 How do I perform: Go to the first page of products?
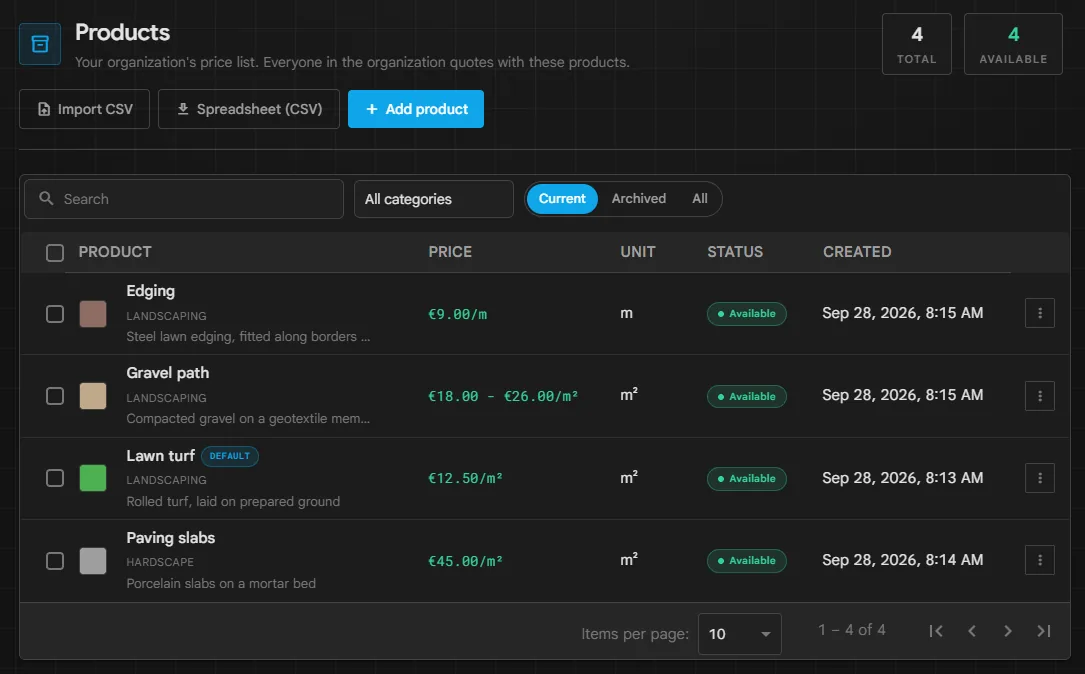tap(936, 631)
